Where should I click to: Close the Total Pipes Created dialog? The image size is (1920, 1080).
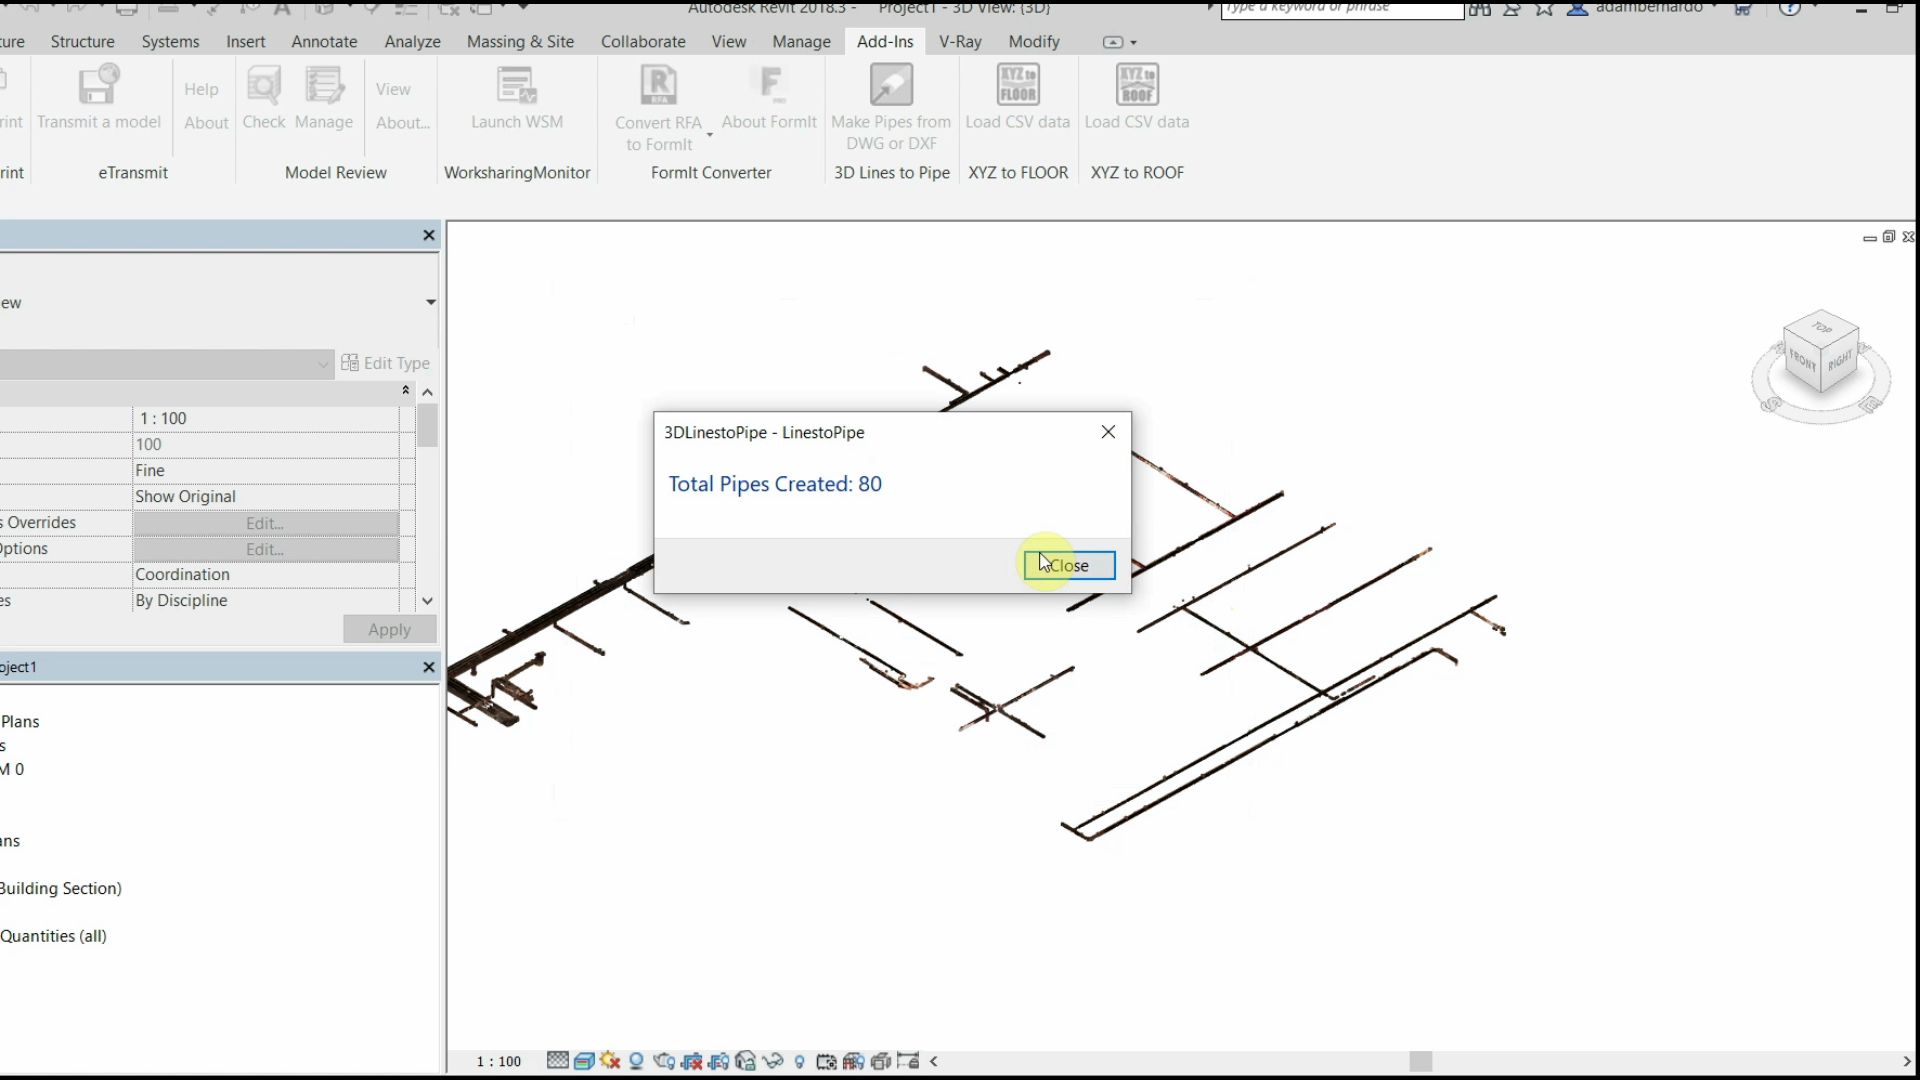pos(1069,566)
